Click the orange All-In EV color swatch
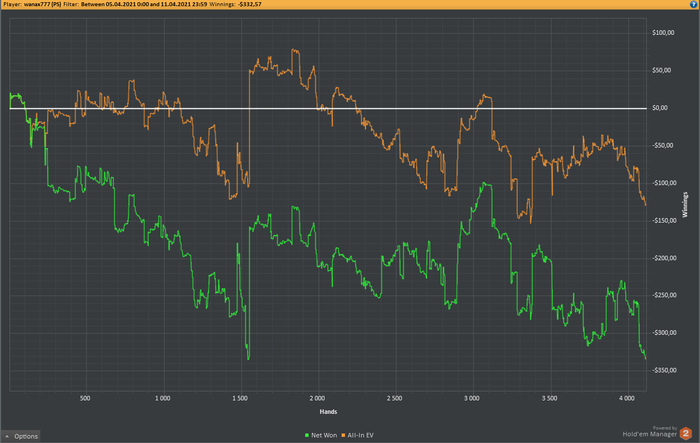The height and width of the screenshot is (443, 700). pos(344,435)
